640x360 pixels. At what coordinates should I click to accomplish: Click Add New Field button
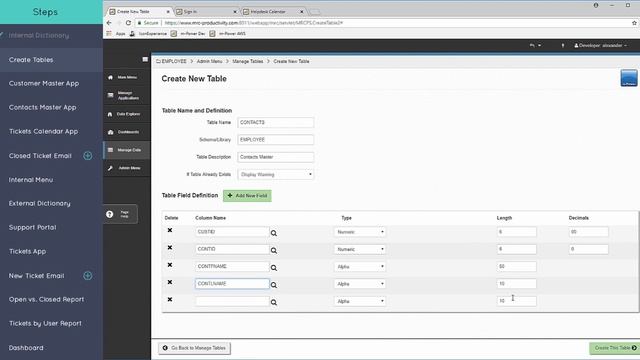[247, 196]
